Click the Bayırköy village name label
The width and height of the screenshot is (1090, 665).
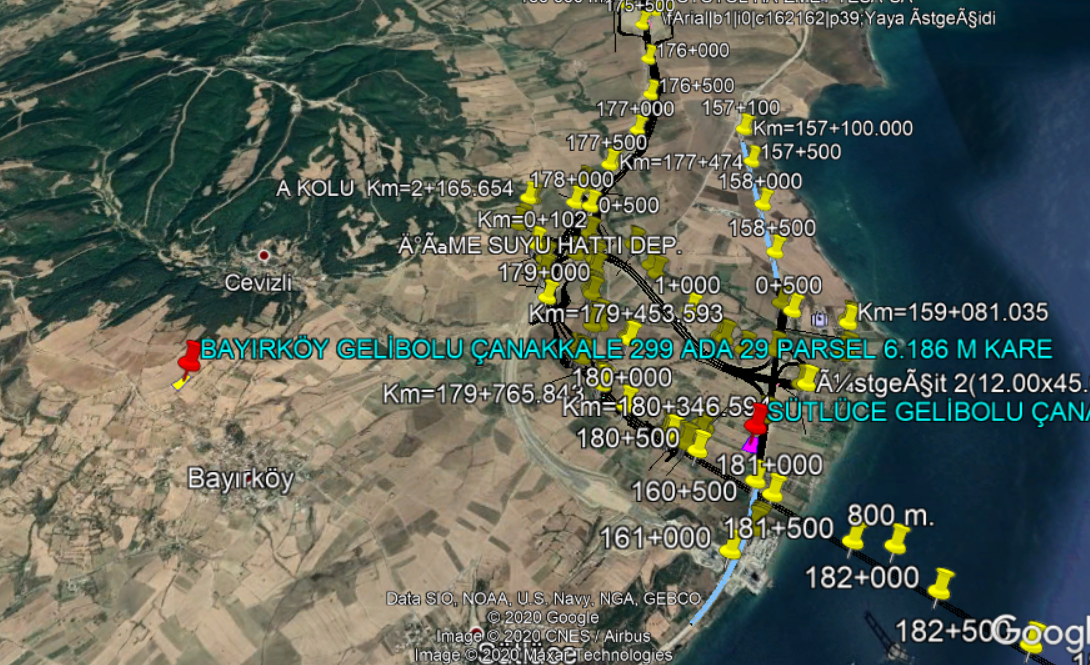[x=240, y=479]
